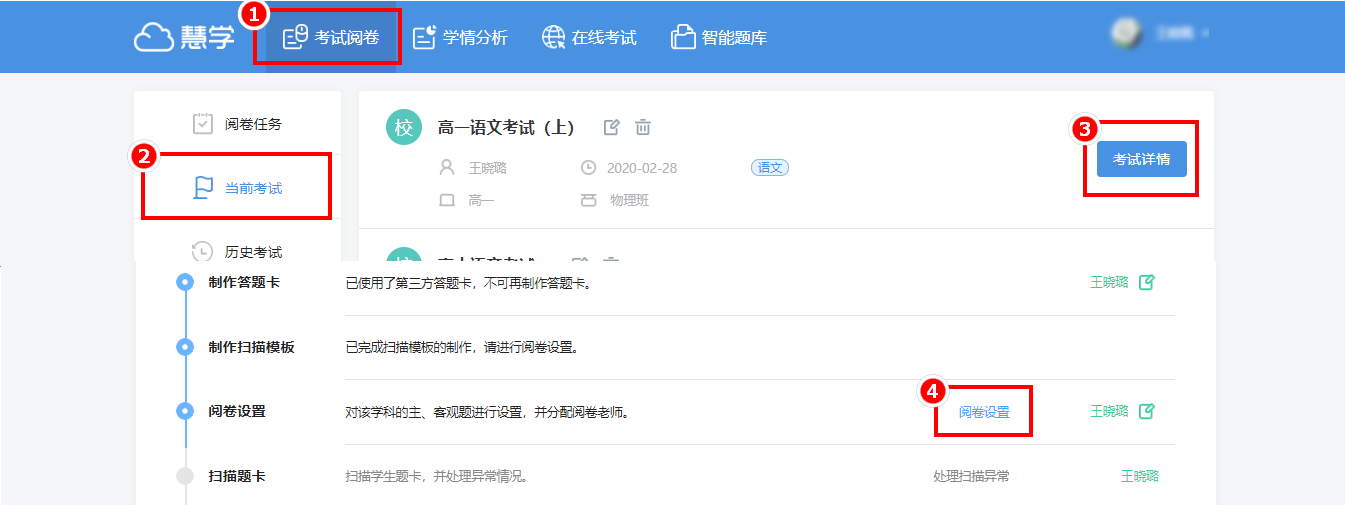Open the blue 阅卷设置 link
Screen dimensions: 1345x505
point(984,412)
